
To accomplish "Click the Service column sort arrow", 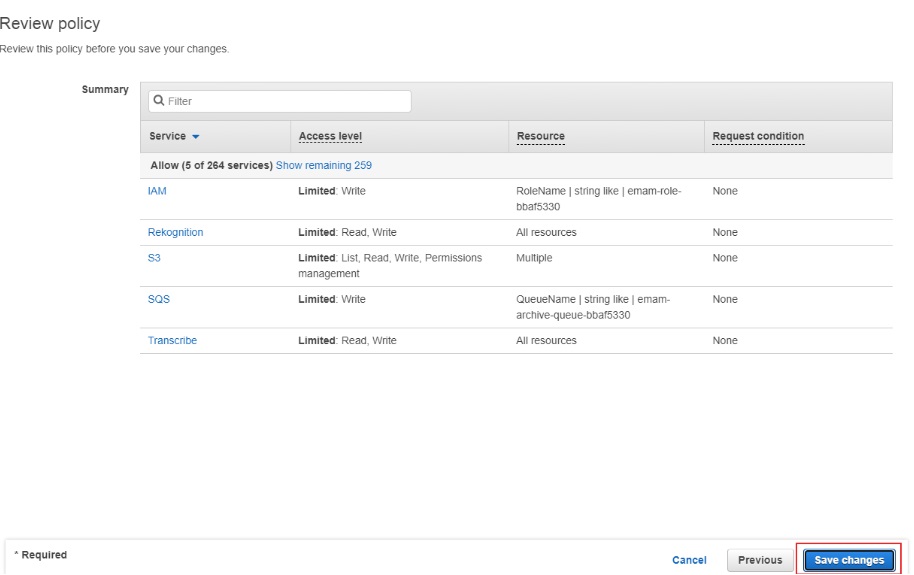I will pyautogui.click(x=196, y=136).
